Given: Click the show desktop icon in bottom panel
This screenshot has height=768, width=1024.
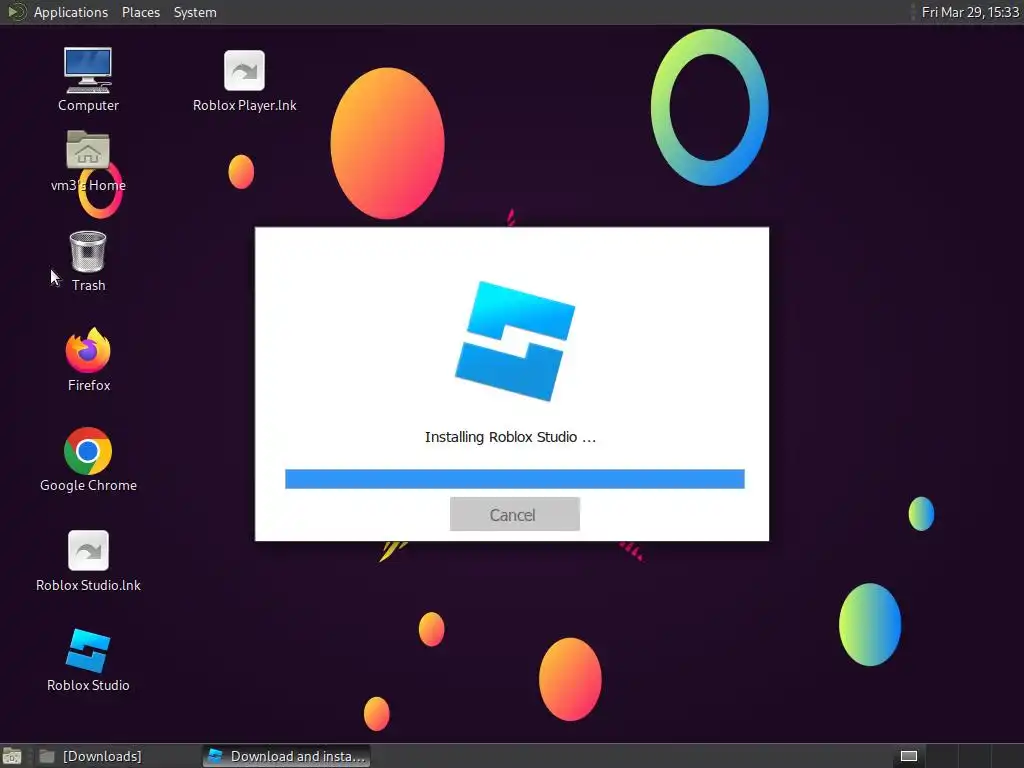Looking at the screenshot, I should click(x=12, y=756).
